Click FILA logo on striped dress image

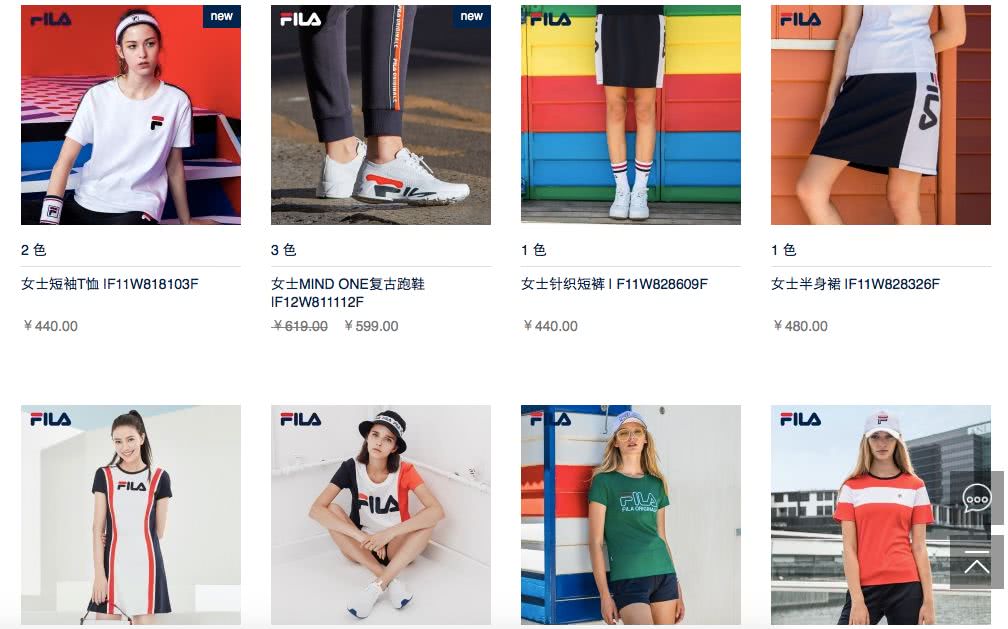tap(51, 419)
